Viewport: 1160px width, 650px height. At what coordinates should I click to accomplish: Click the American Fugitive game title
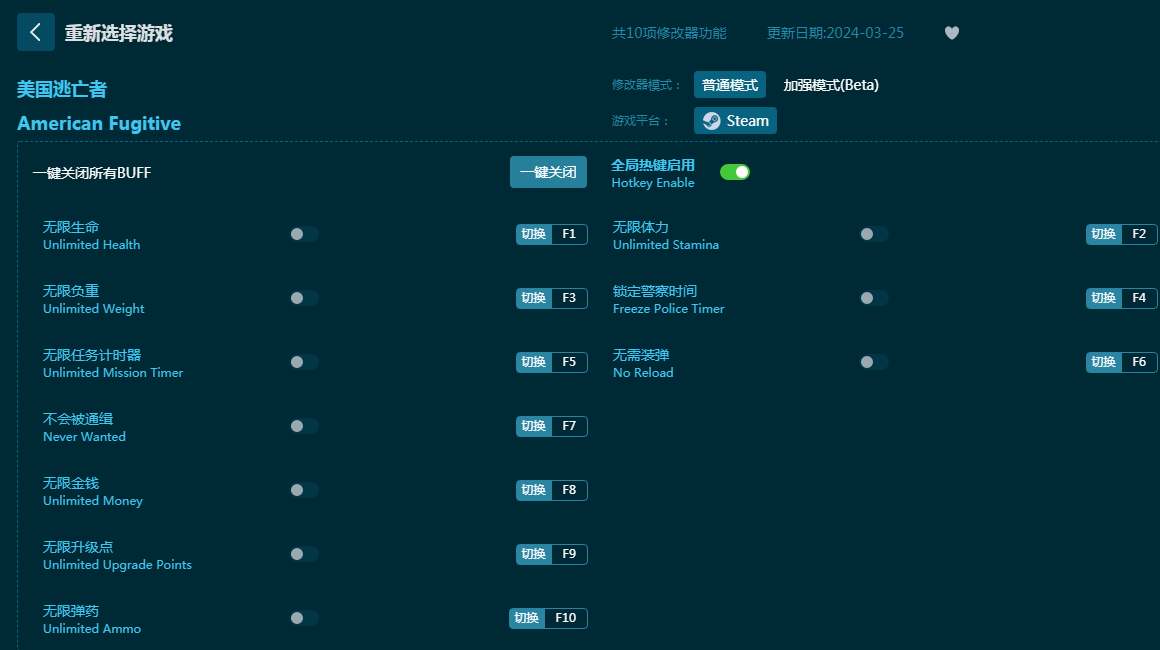tap(99, 123)
